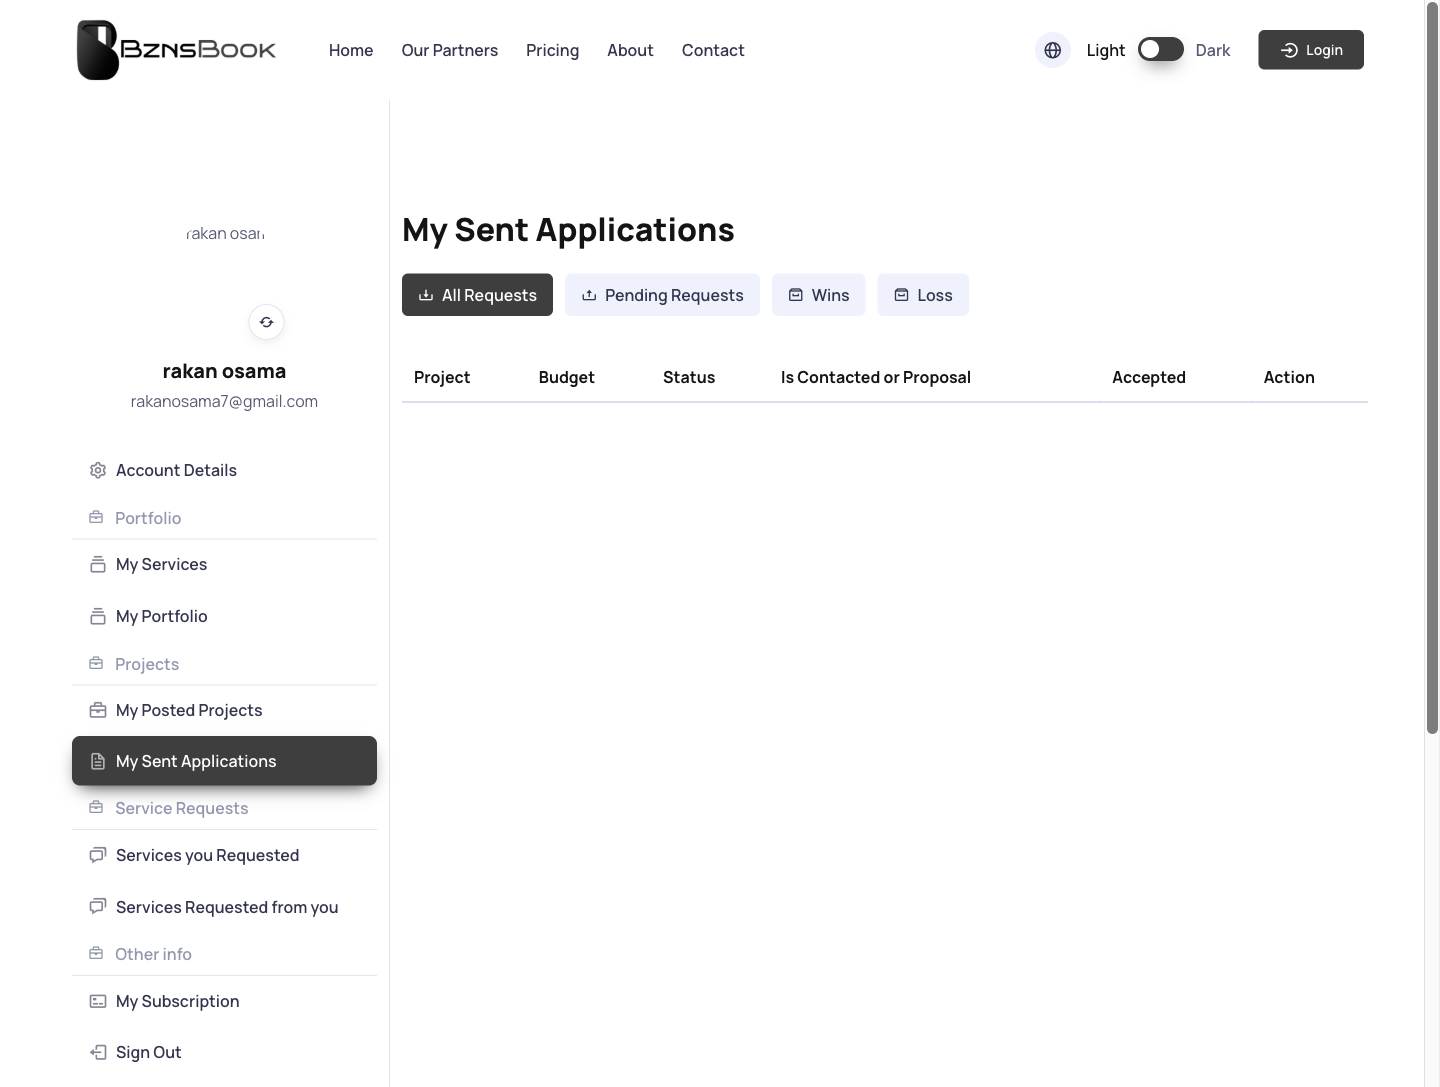
Task: Click the archive icon in Loss
Action: [901, 295]
